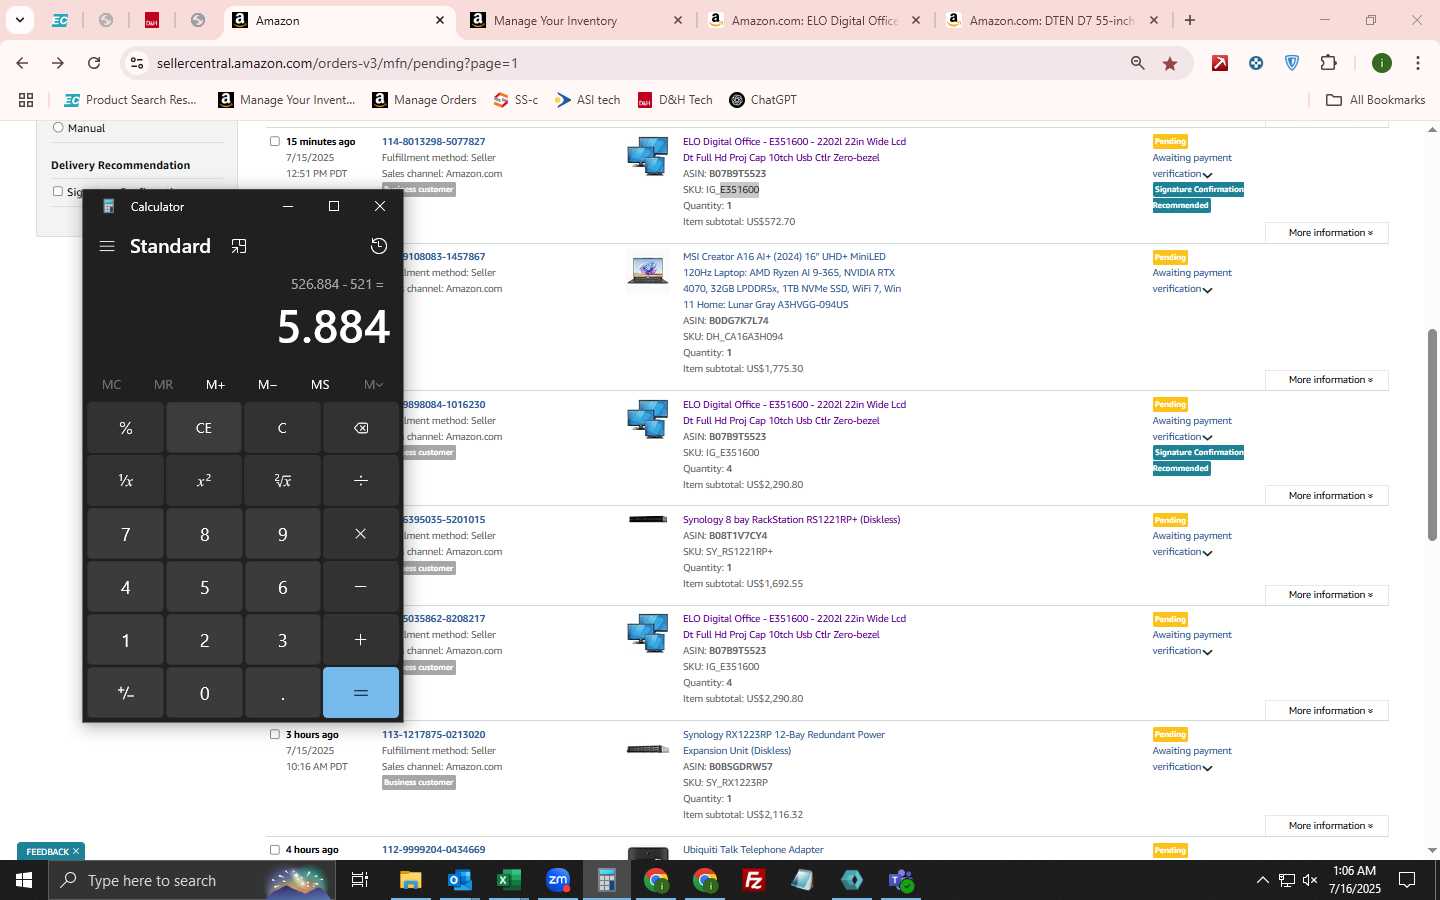
Task: Check order 113-1217875-0213020 checkbox
Action: pos(275,734)
